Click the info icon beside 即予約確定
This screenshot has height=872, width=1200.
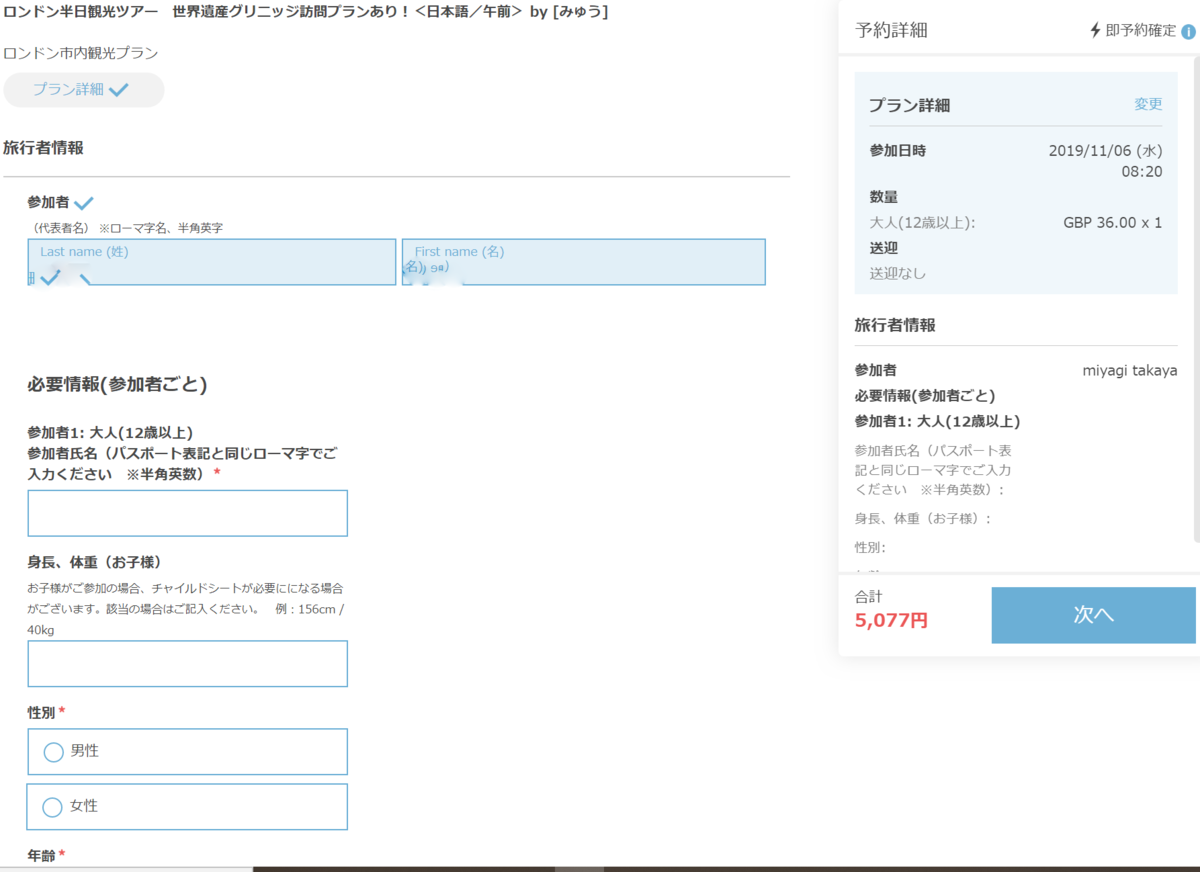(x=1190, y=30)
